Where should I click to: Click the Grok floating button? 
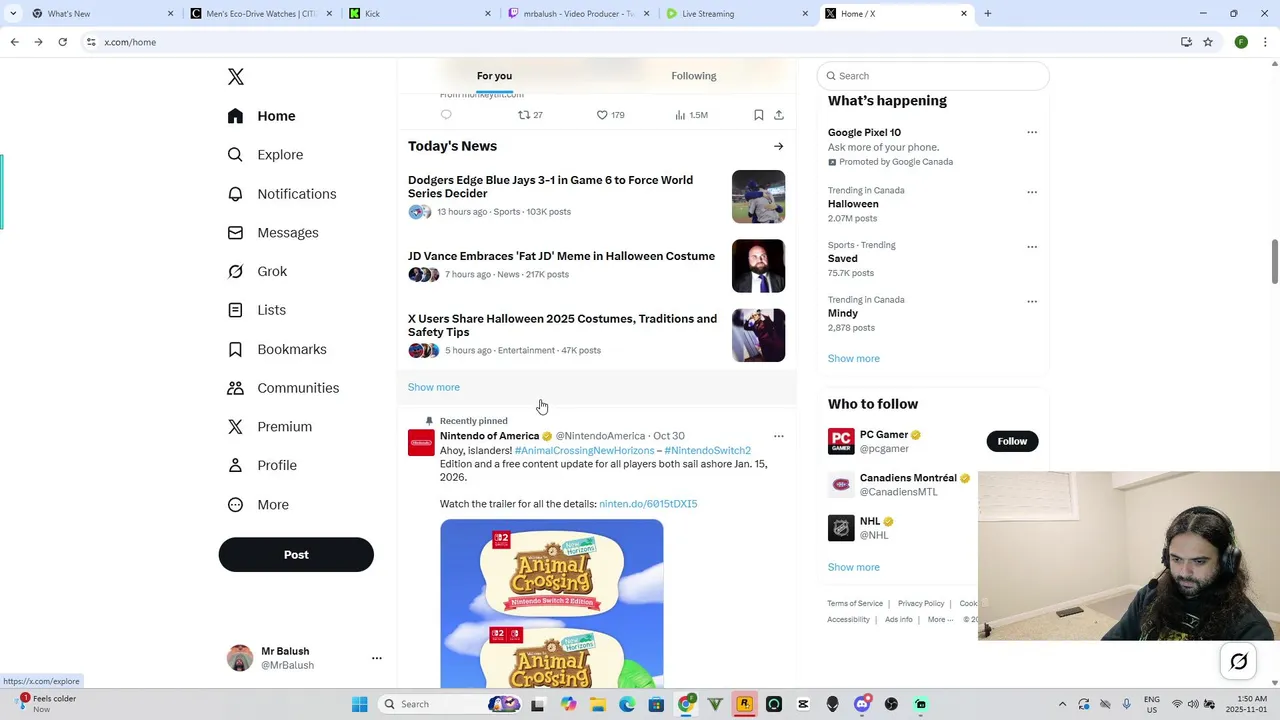click(1238, 661)
